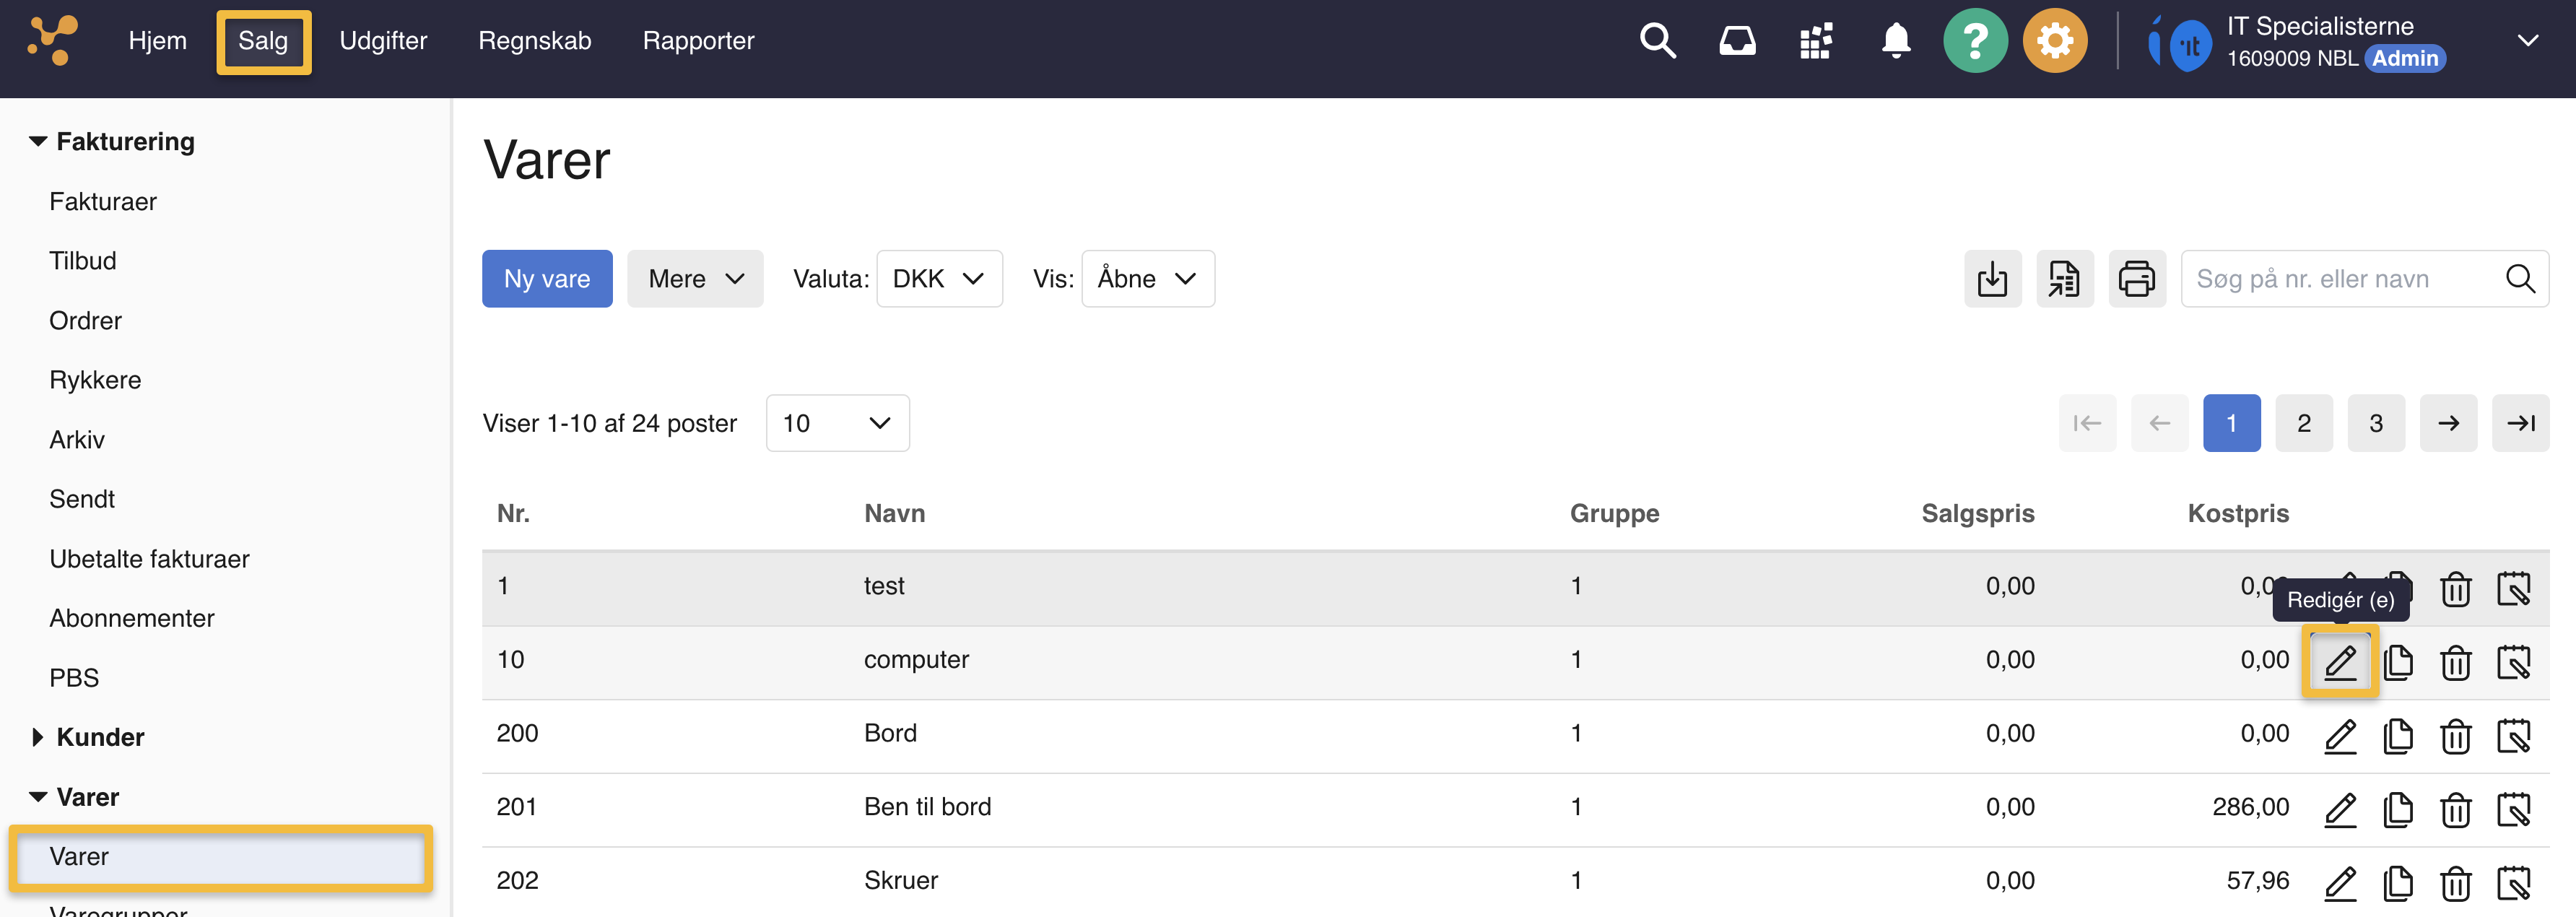Click the notifications bell icon
This screenshot has width=2576, height=917.
tap(1895, 41)
